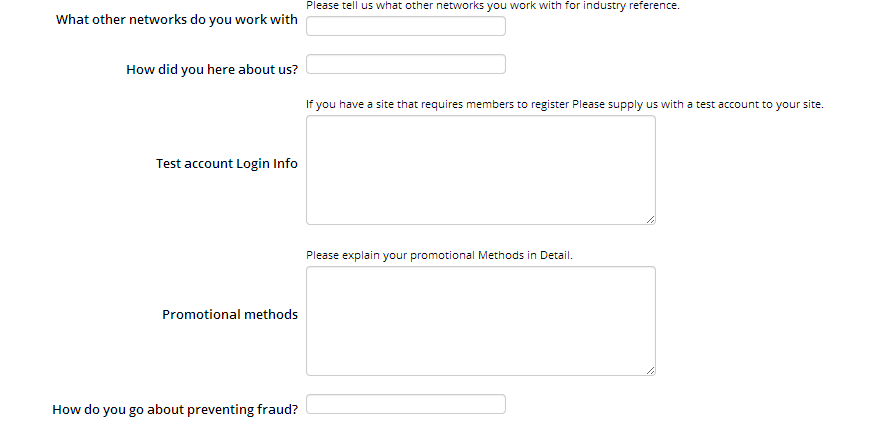This screenshot has width=891, height=431.
Task: Click the industry reference hint text
Action: (x=492, y=6)
